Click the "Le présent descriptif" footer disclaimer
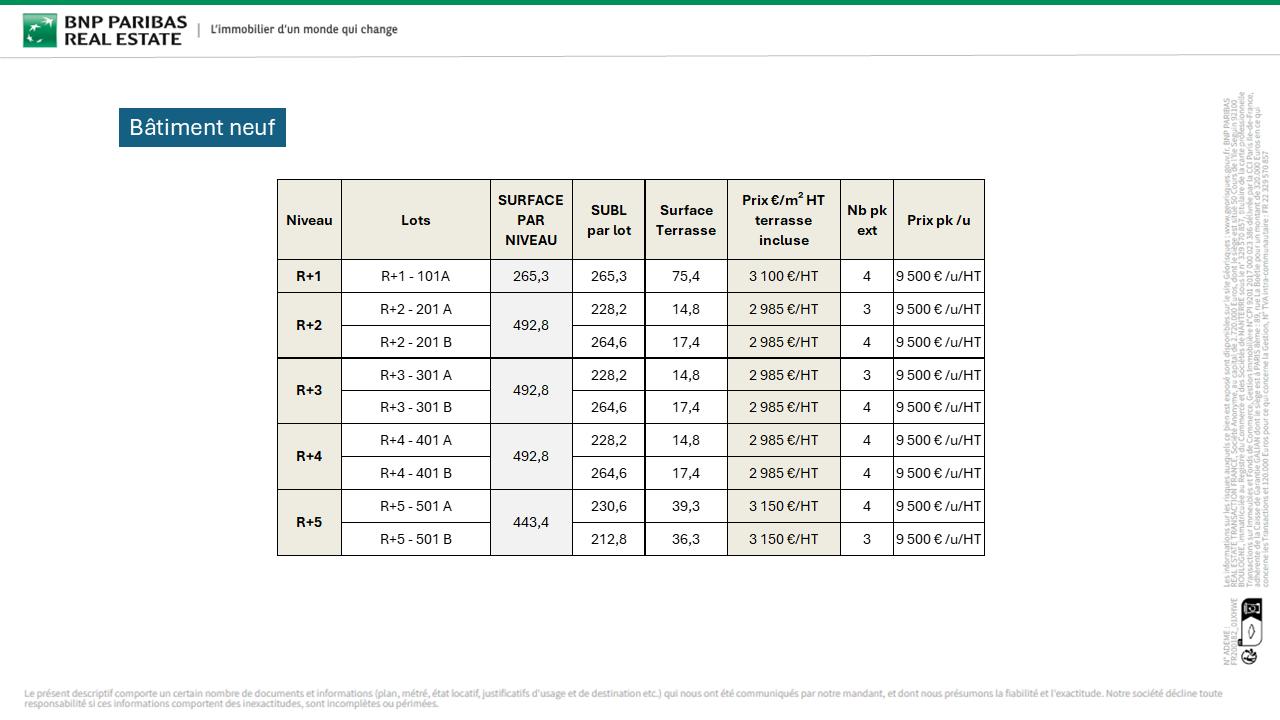This screenshot has width=1280, height=720. coord(623,698)
